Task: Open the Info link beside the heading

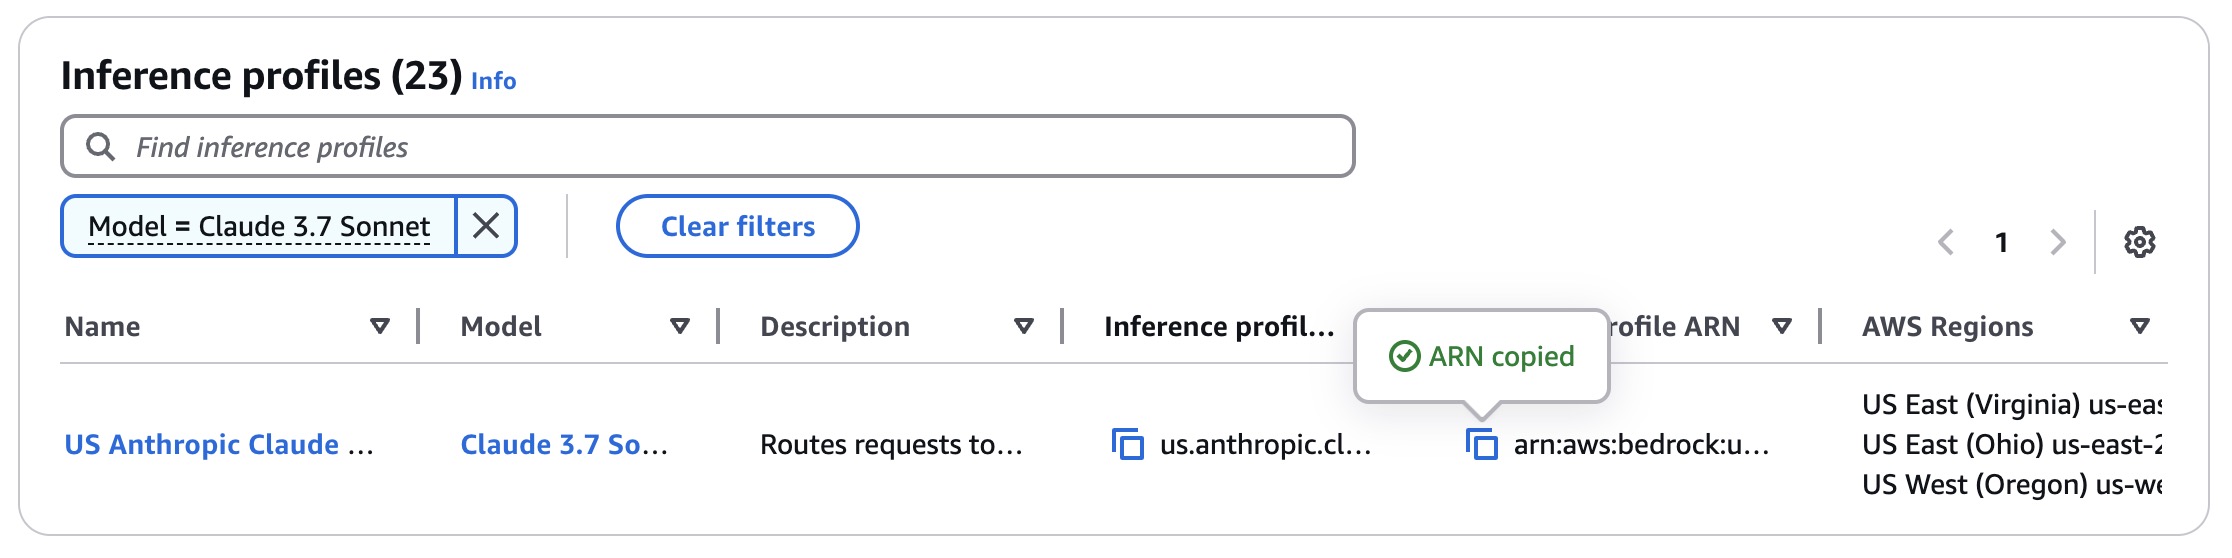Action: [x=493, y=81]
